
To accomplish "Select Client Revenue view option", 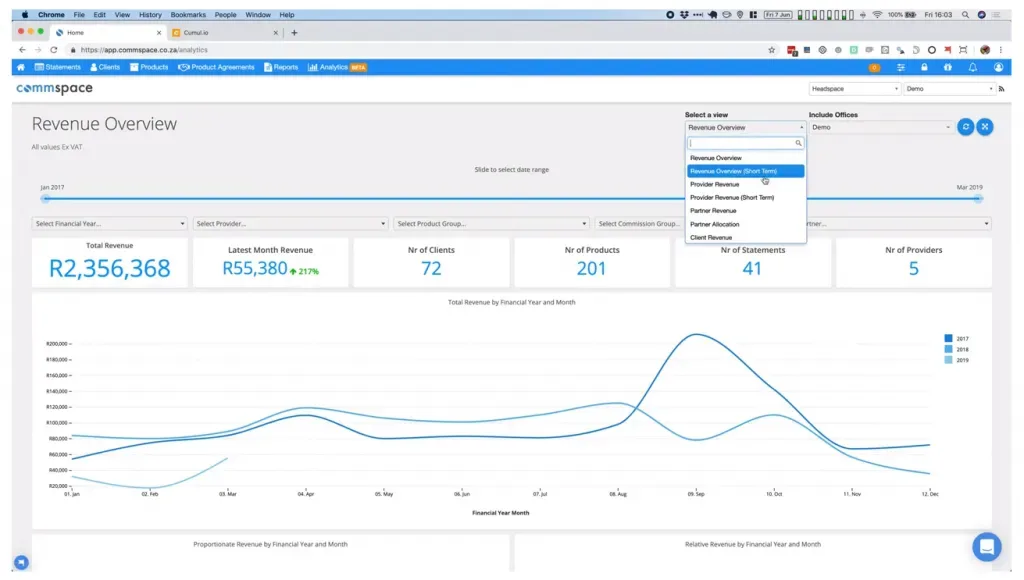I will click(x=745, y=238).
